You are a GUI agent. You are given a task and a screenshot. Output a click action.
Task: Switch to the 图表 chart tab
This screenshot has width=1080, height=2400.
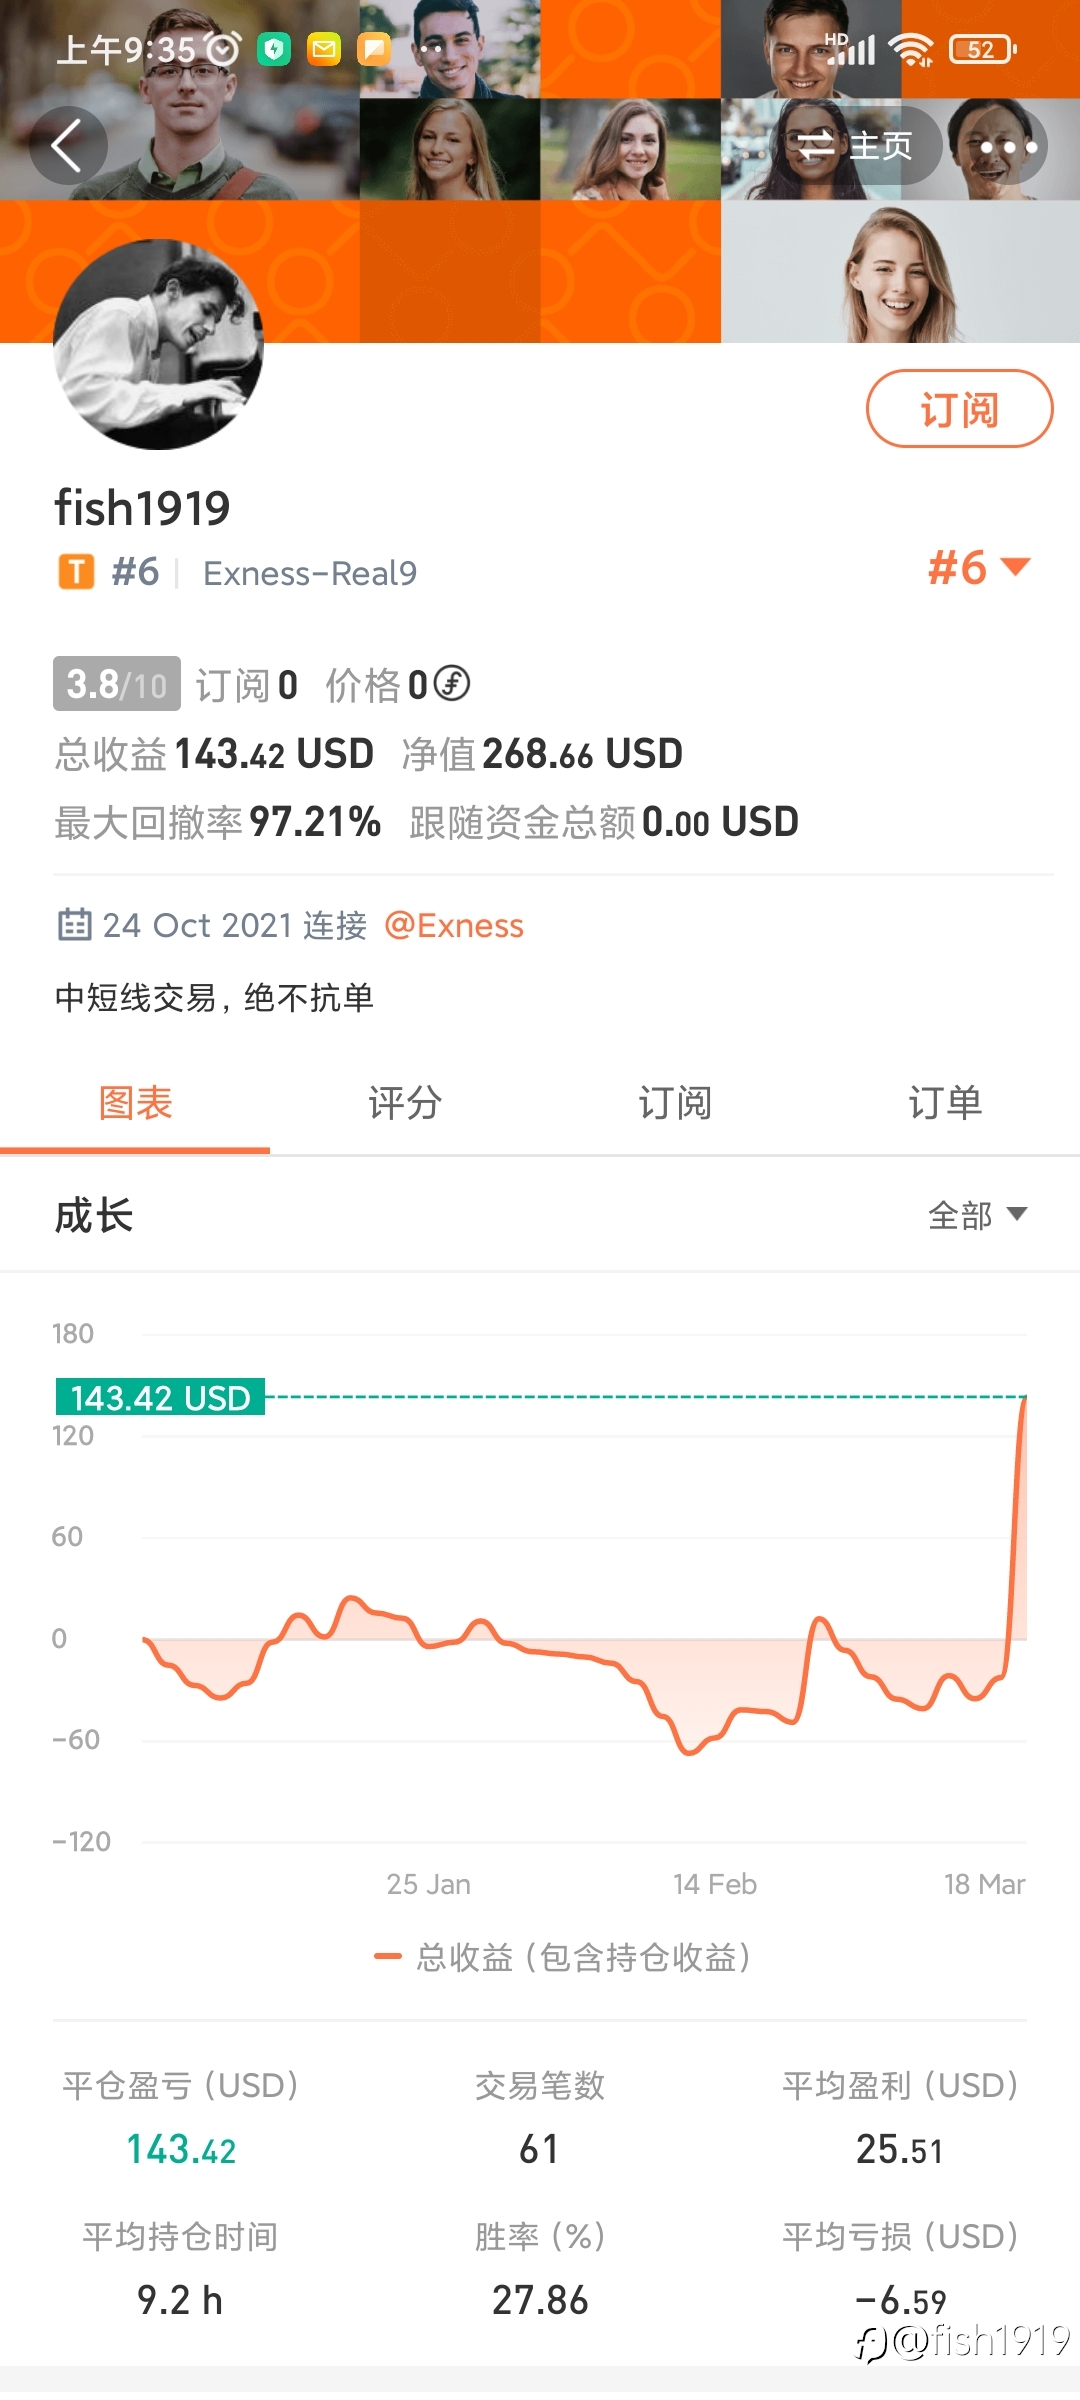135,1104
